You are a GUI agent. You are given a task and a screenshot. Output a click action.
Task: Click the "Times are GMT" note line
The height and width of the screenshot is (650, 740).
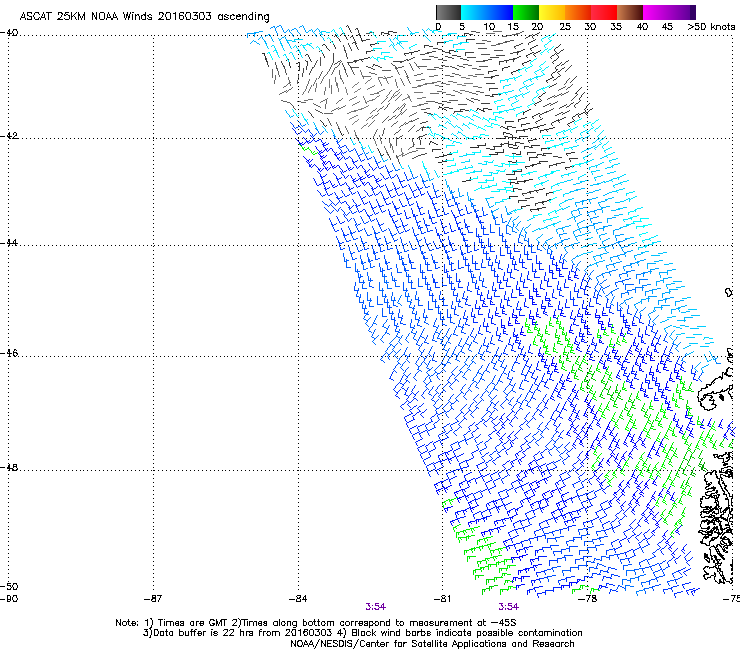coord(316,623)
